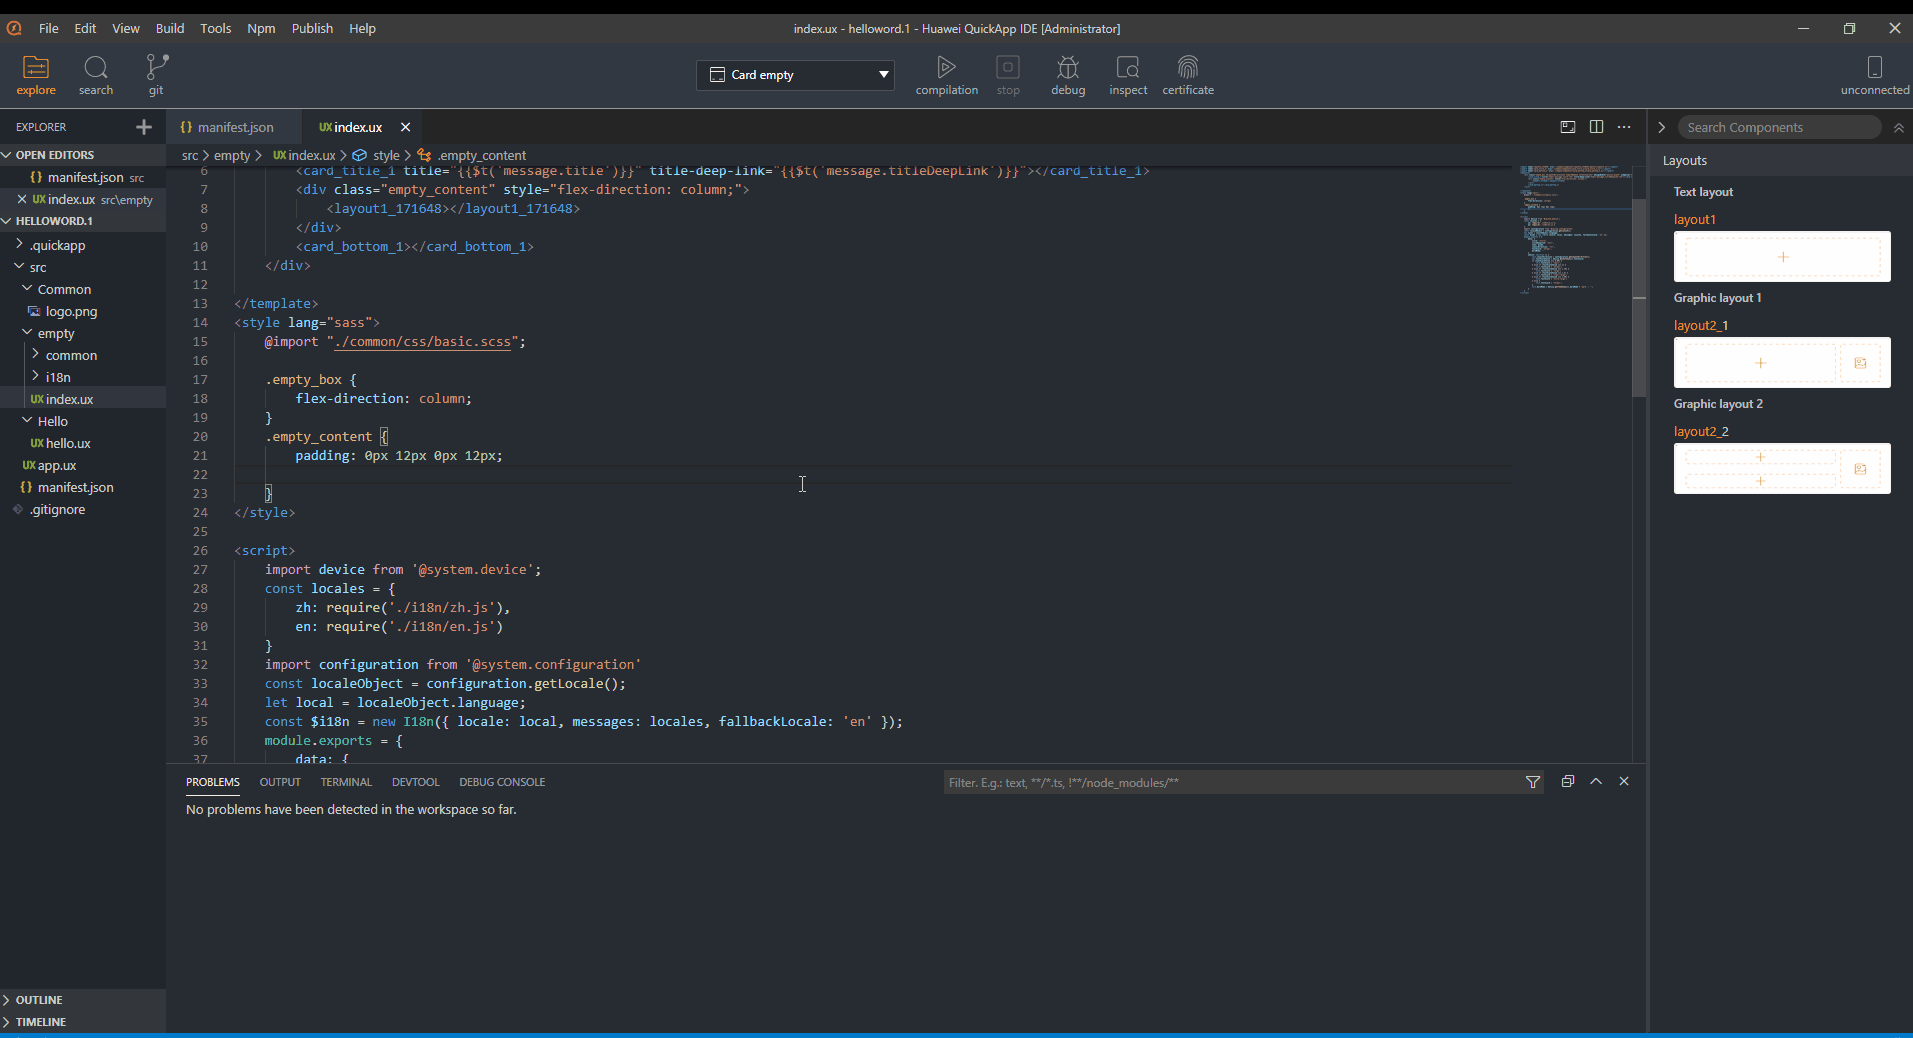Screen dimensions: 1913x1038
Task: Open the explore sidebar icon
Action: tap(36, 75)
